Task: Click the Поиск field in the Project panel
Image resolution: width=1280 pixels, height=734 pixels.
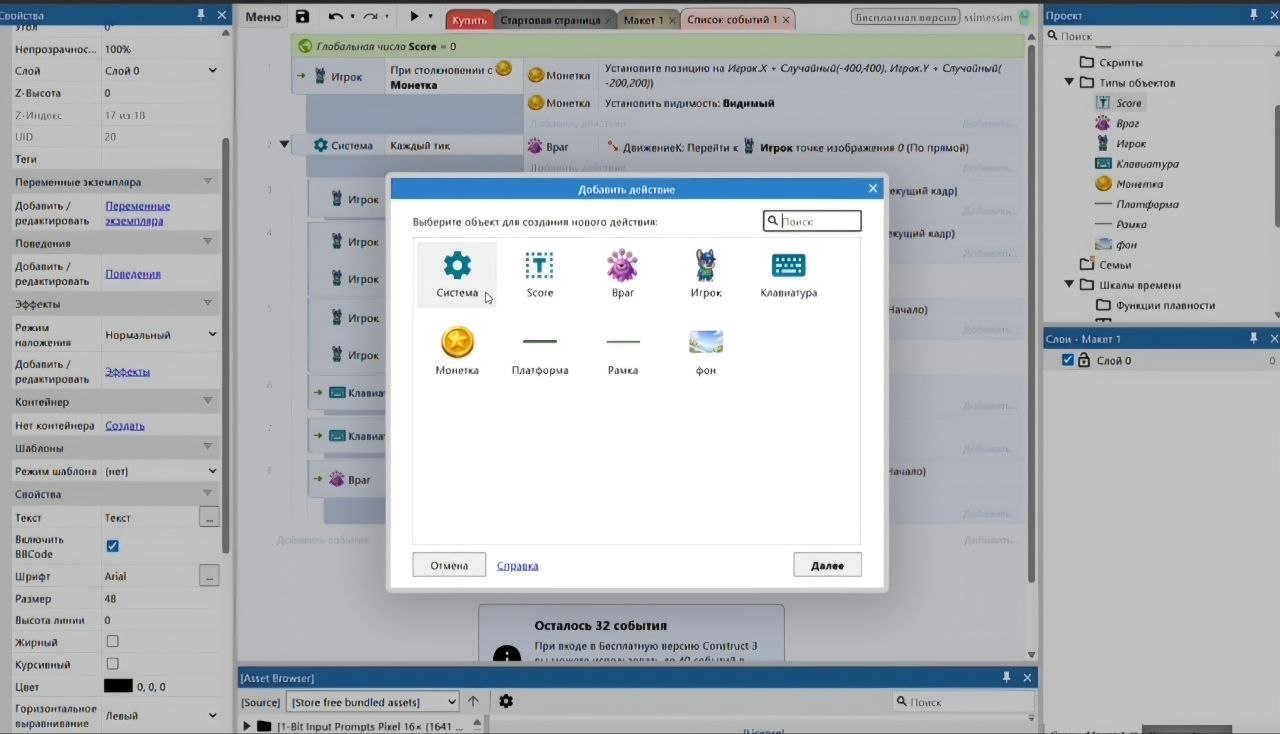Action: 1158,36
